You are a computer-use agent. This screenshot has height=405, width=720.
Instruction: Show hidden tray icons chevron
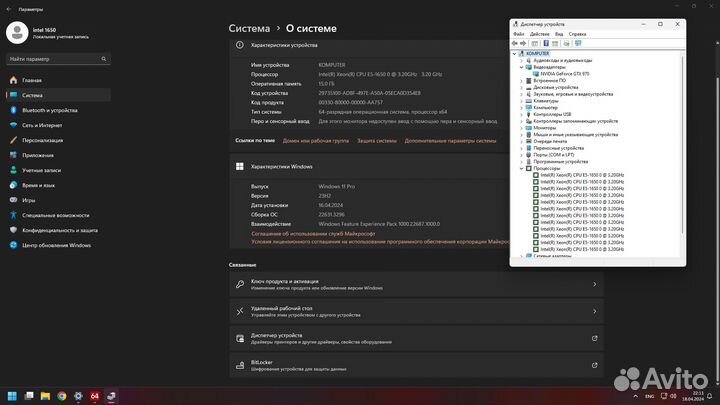636,396
